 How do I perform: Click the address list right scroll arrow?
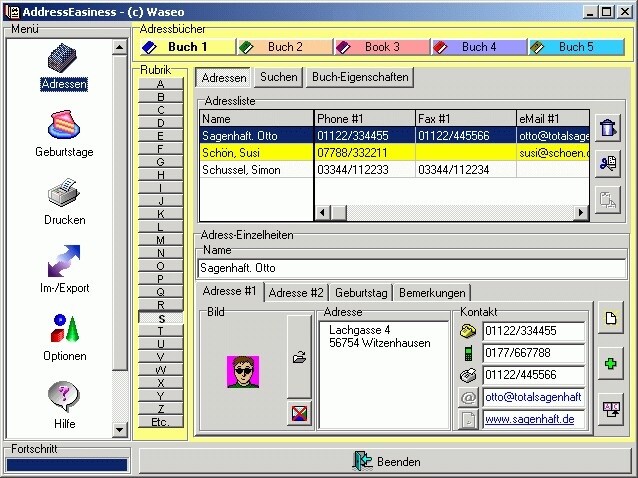coord(581,213)
